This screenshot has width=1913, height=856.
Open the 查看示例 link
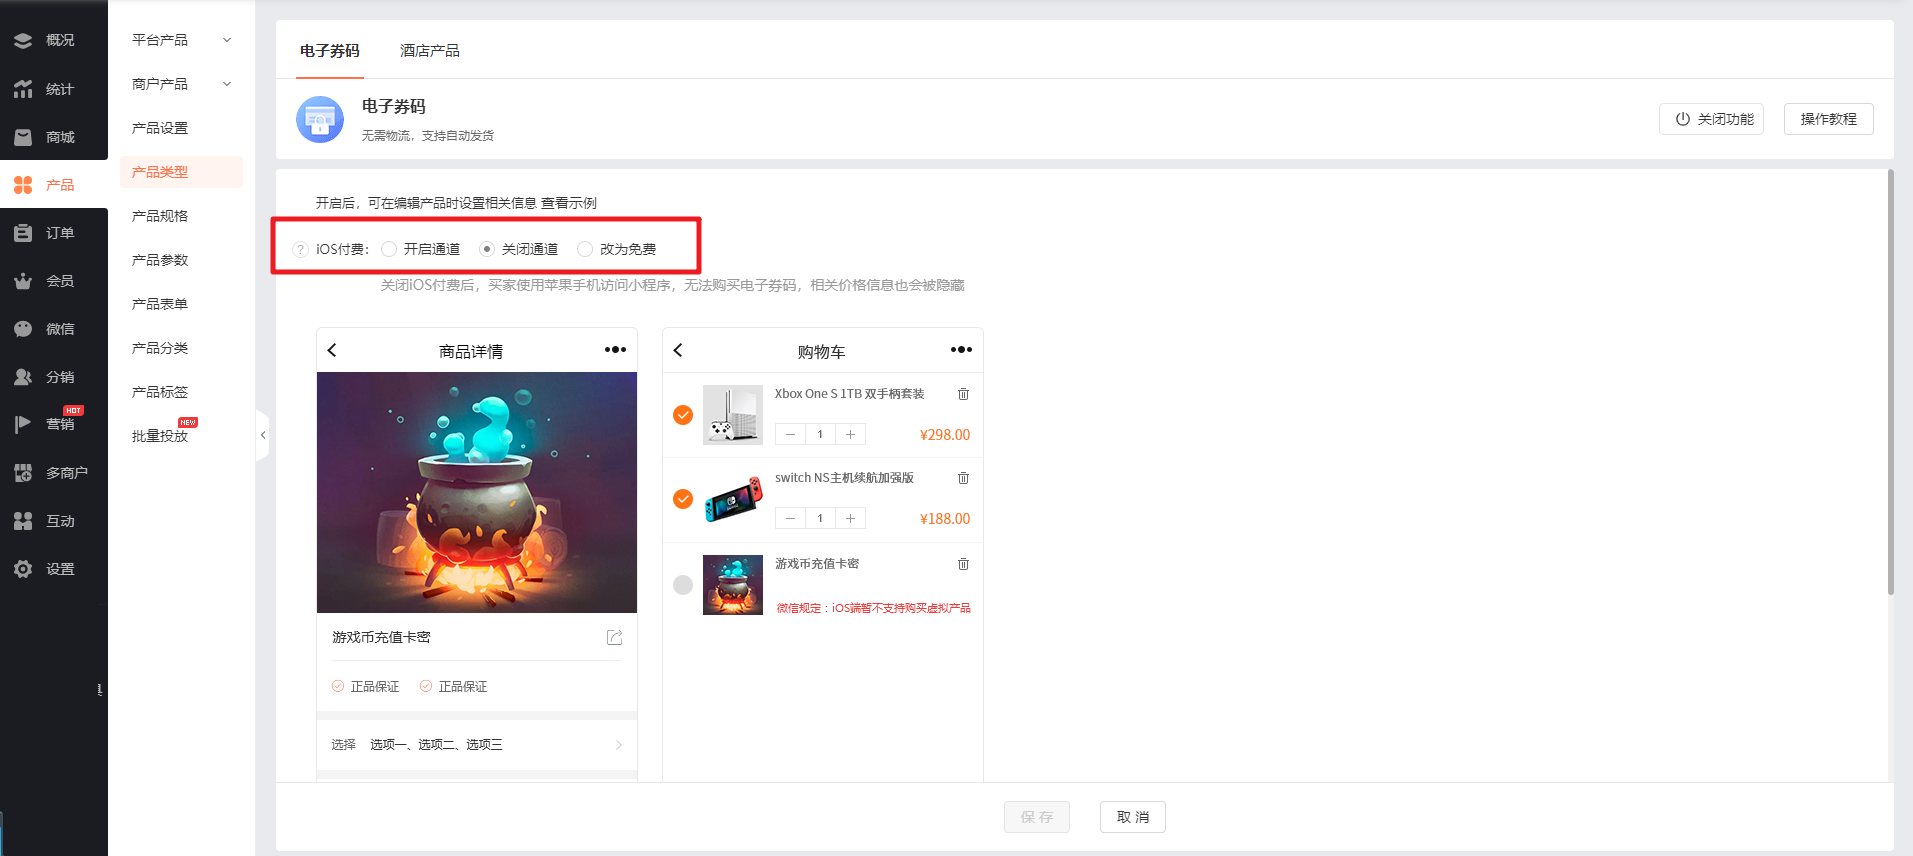pyautogui.click(x=568, y=203)
